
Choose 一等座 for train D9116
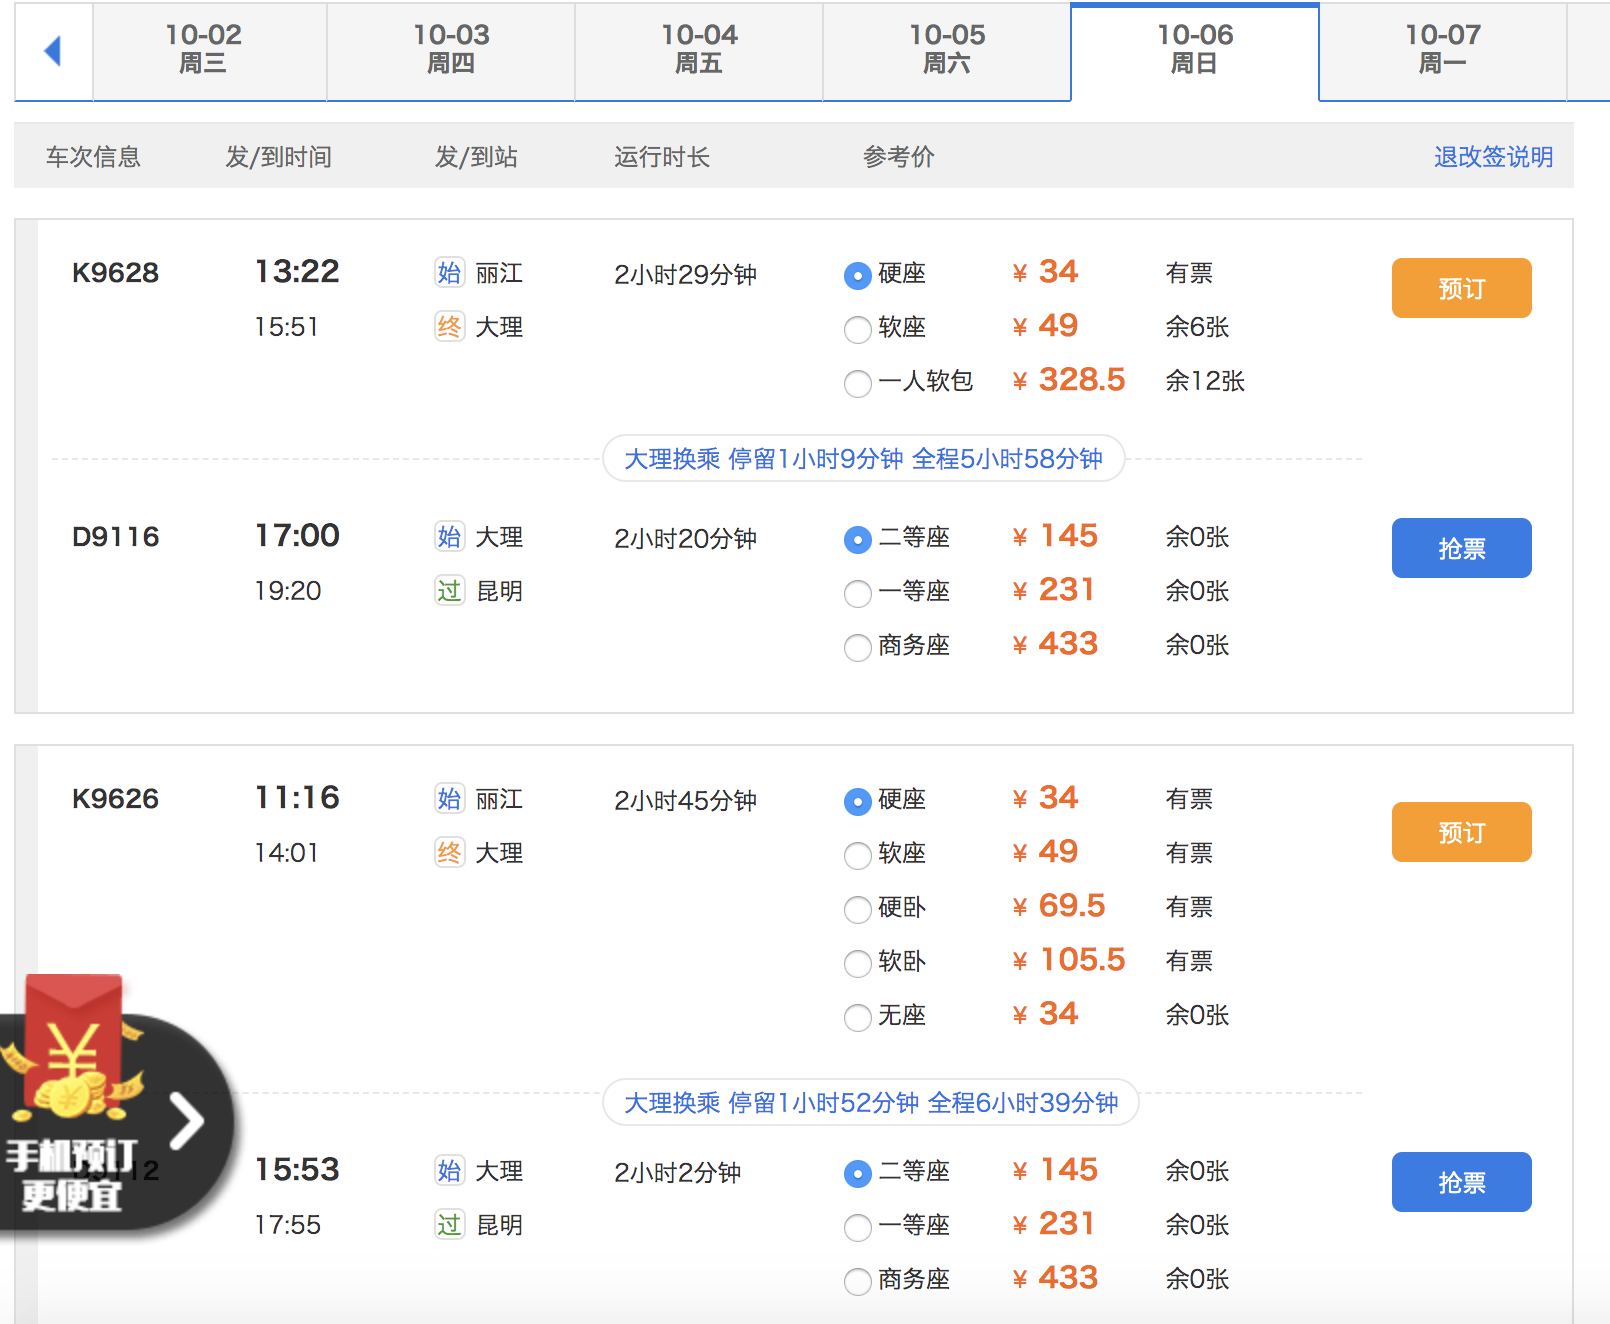tap(857, 593)
